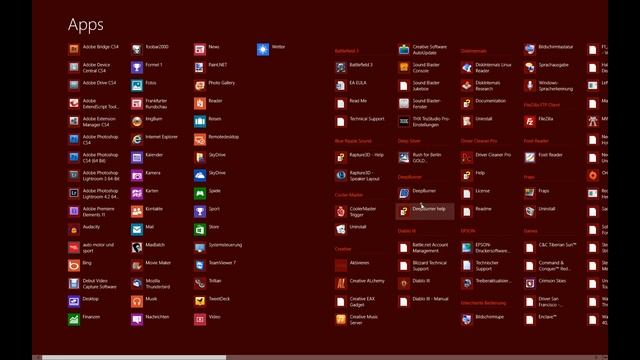Open EA EULA document
The height and width of the screenshot is (360, 640).
pos(351,85)
